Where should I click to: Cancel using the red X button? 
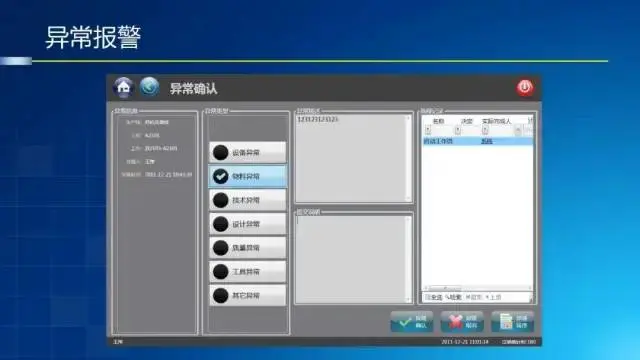pyautogui.click(x=462, y=322)
